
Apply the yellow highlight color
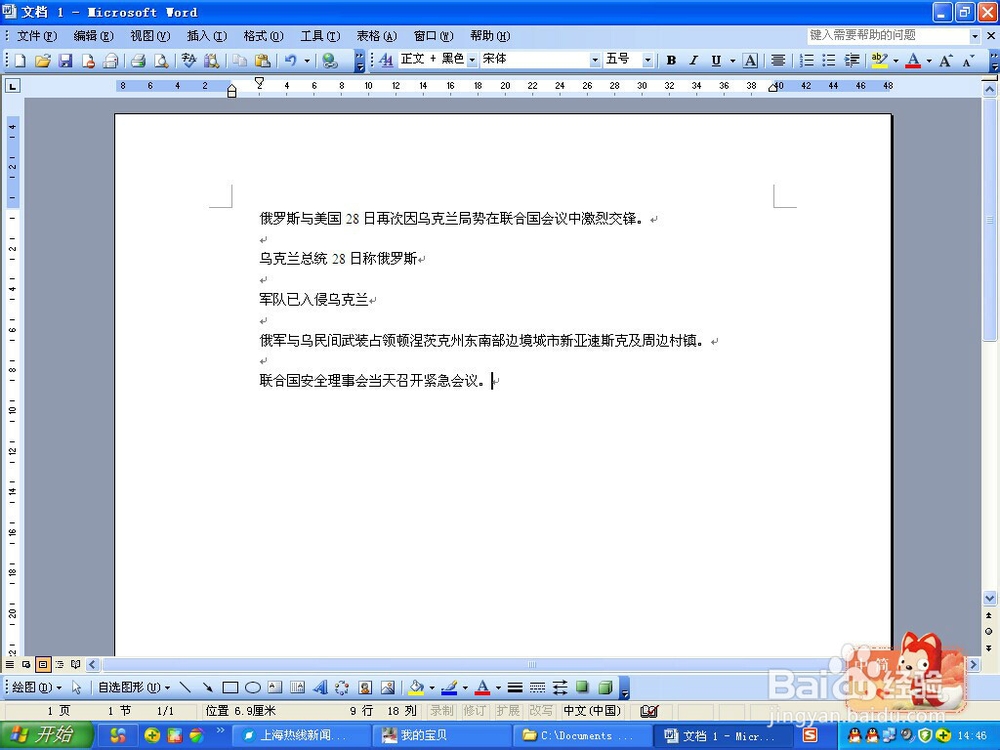coord(879,60)
